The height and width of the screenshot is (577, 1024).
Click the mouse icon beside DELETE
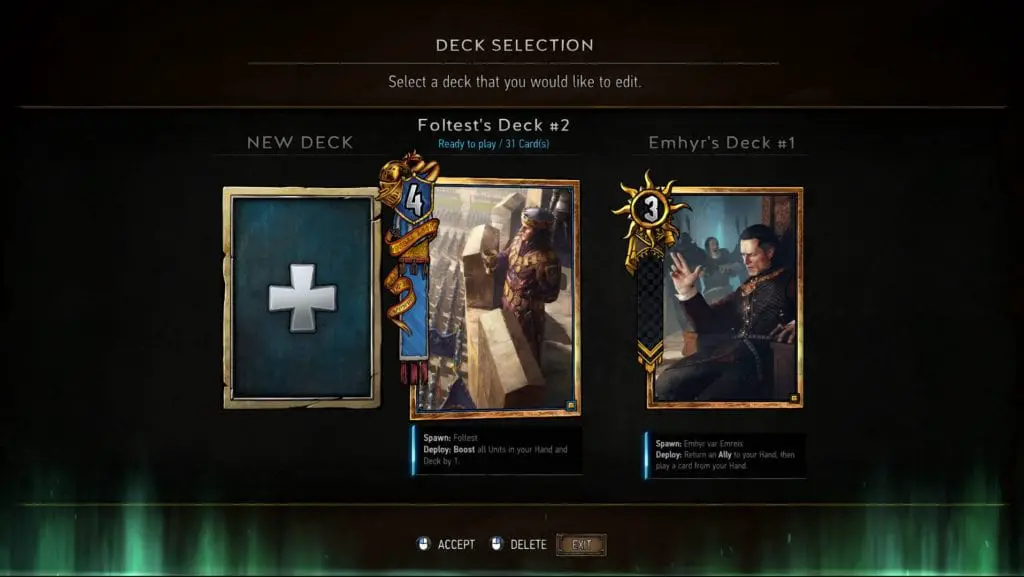tap(496, 544)
